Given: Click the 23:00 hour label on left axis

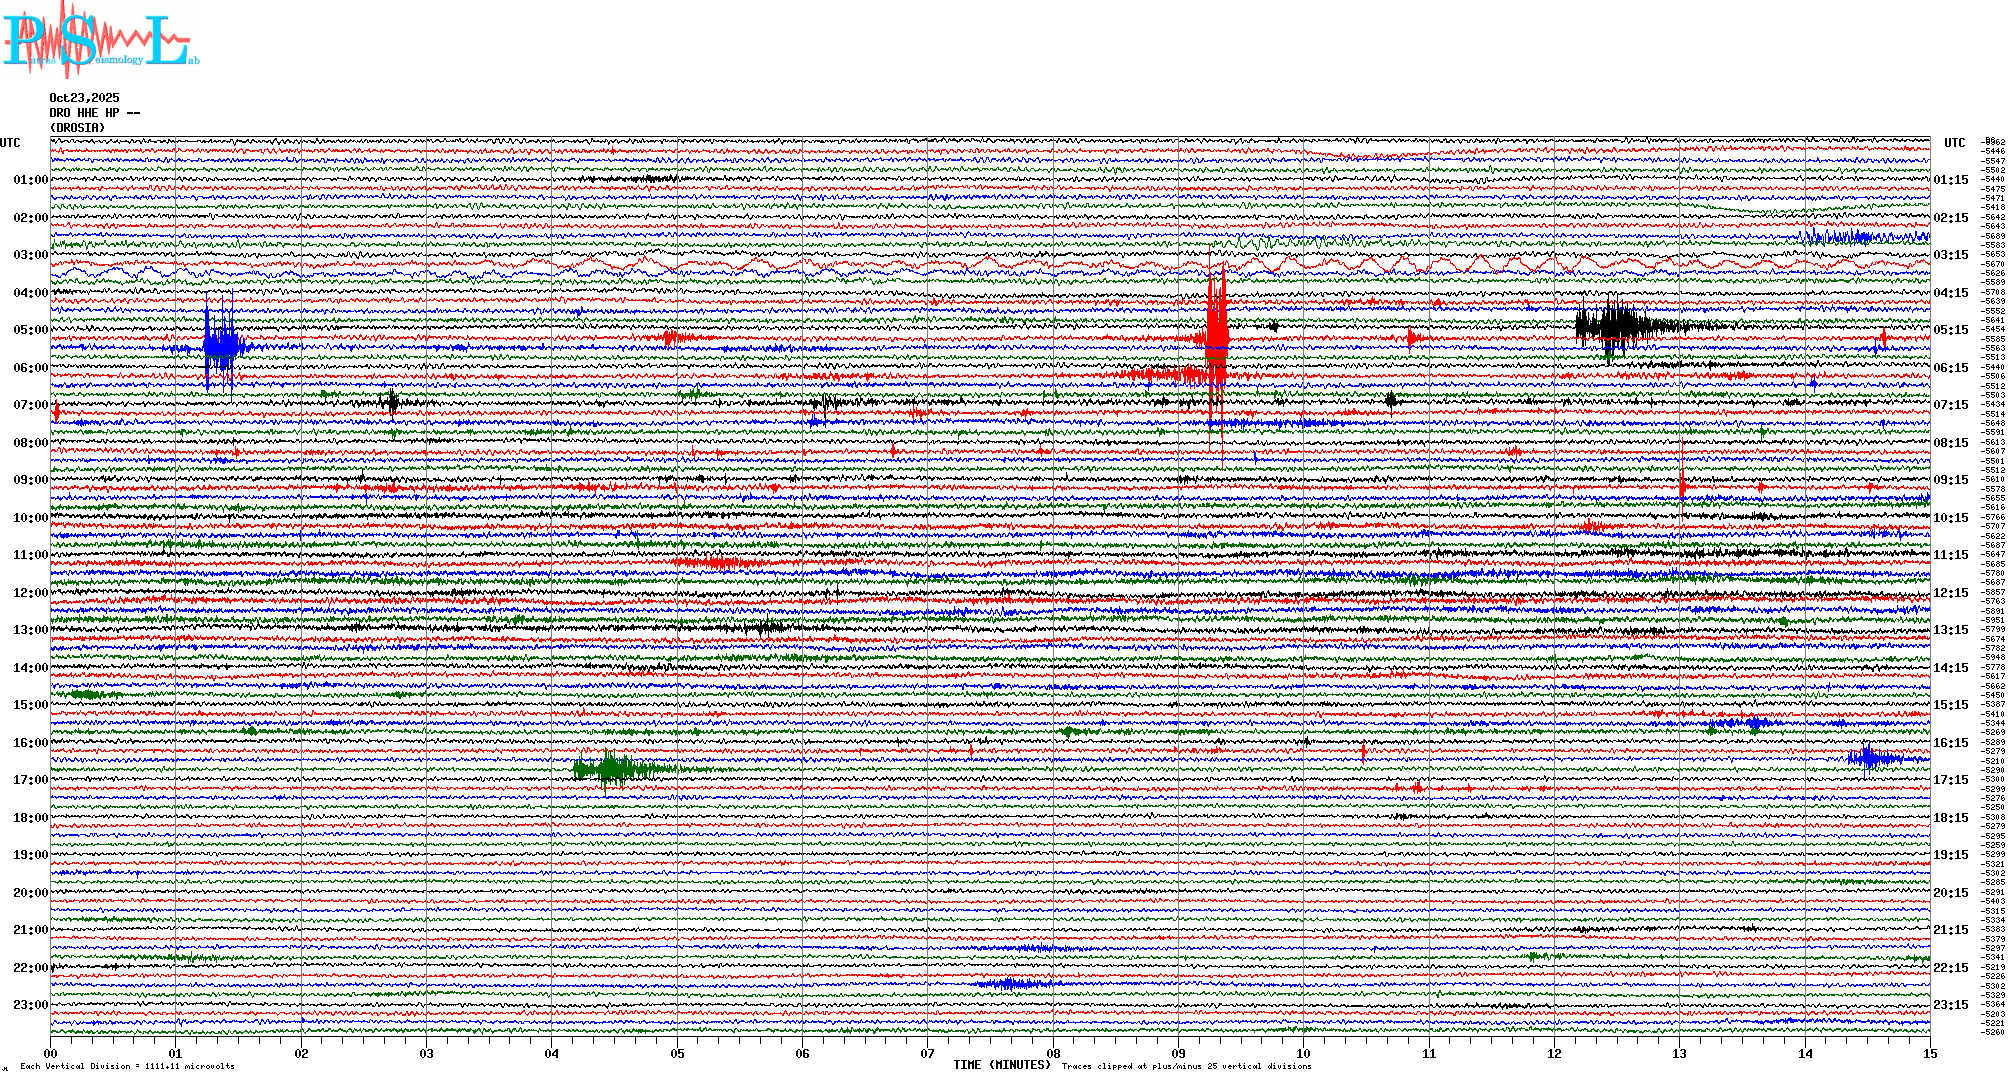Looking at the screenshot, I should point(30,1005).
